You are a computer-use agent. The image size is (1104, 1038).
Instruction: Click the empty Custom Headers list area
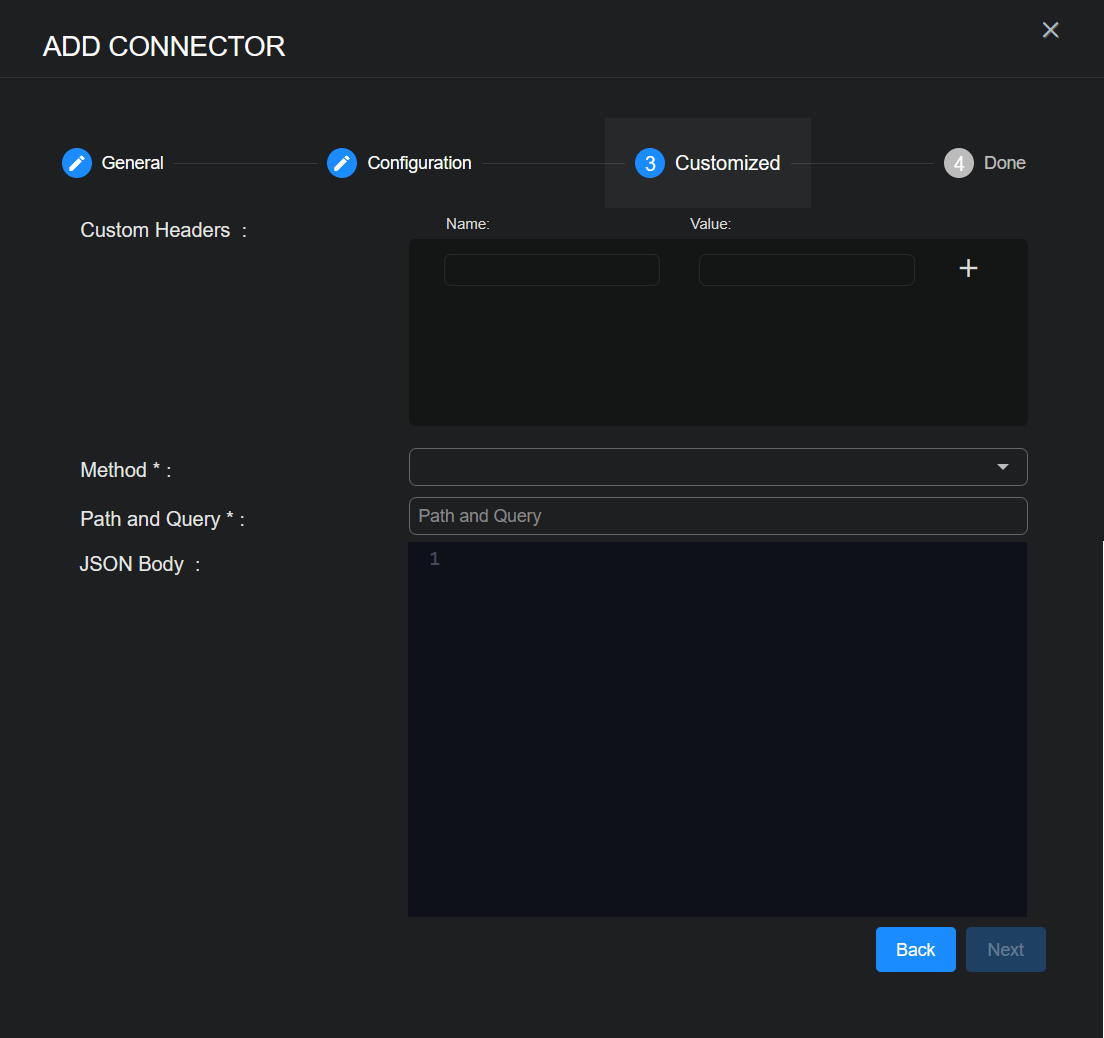717,360
